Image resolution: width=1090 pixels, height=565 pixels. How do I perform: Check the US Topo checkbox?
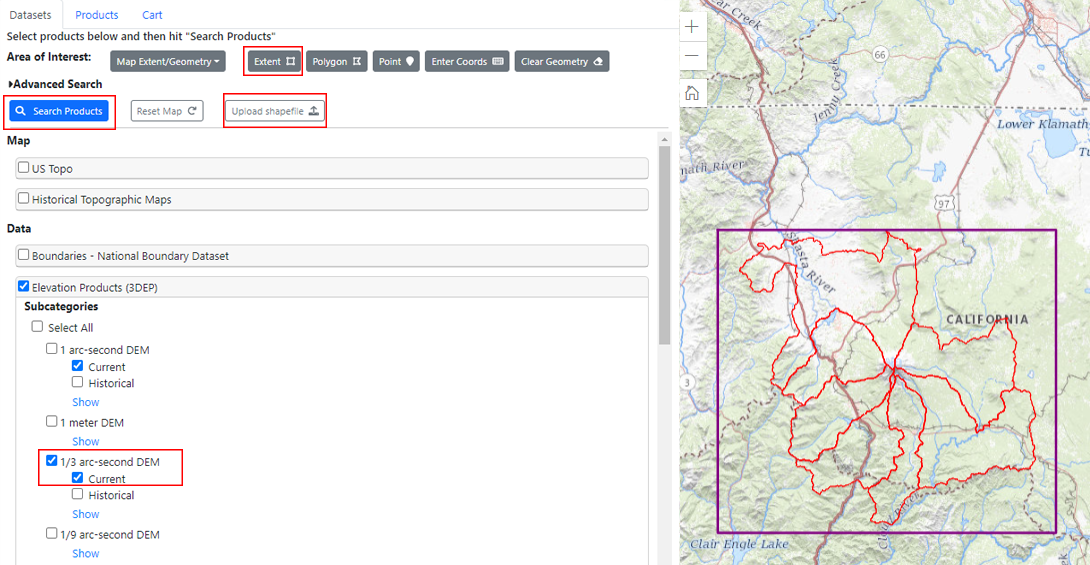pos(24,167)
